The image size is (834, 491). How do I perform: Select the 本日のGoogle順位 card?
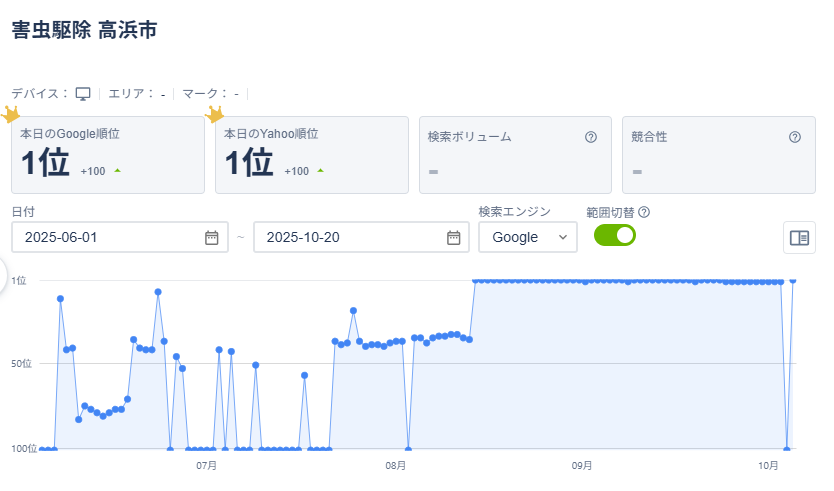point(108,155)
